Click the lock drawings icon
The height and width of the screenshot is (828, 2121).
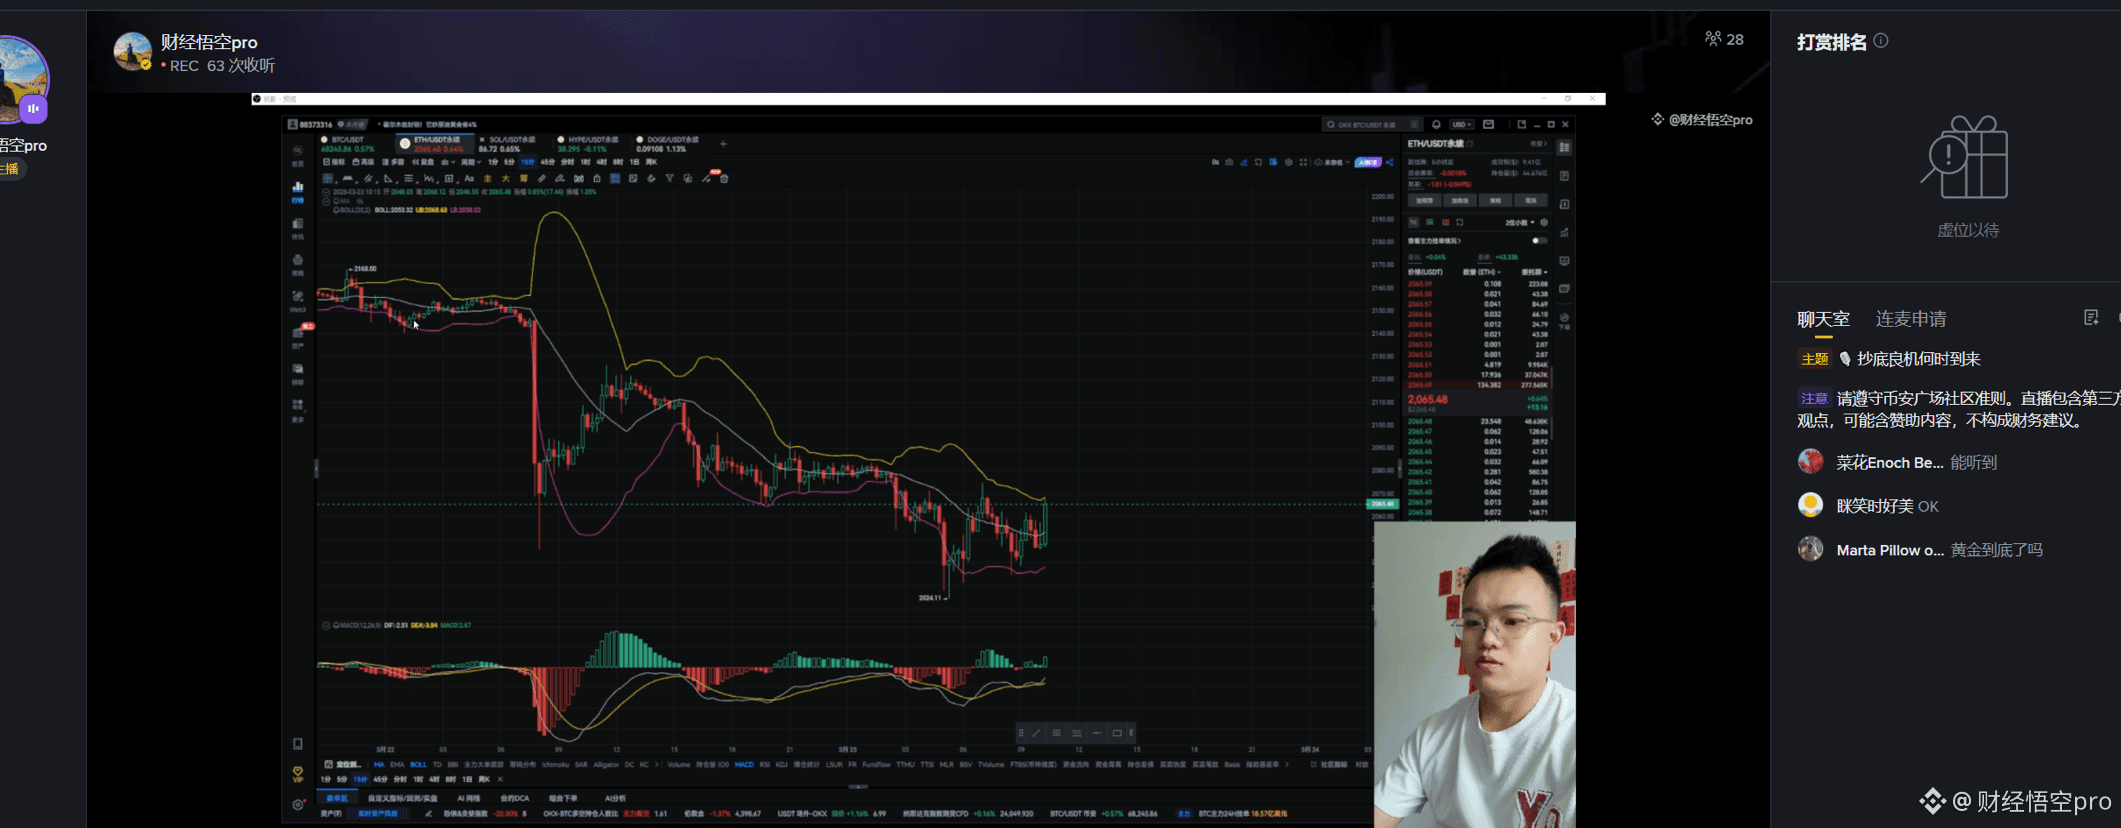597,178
